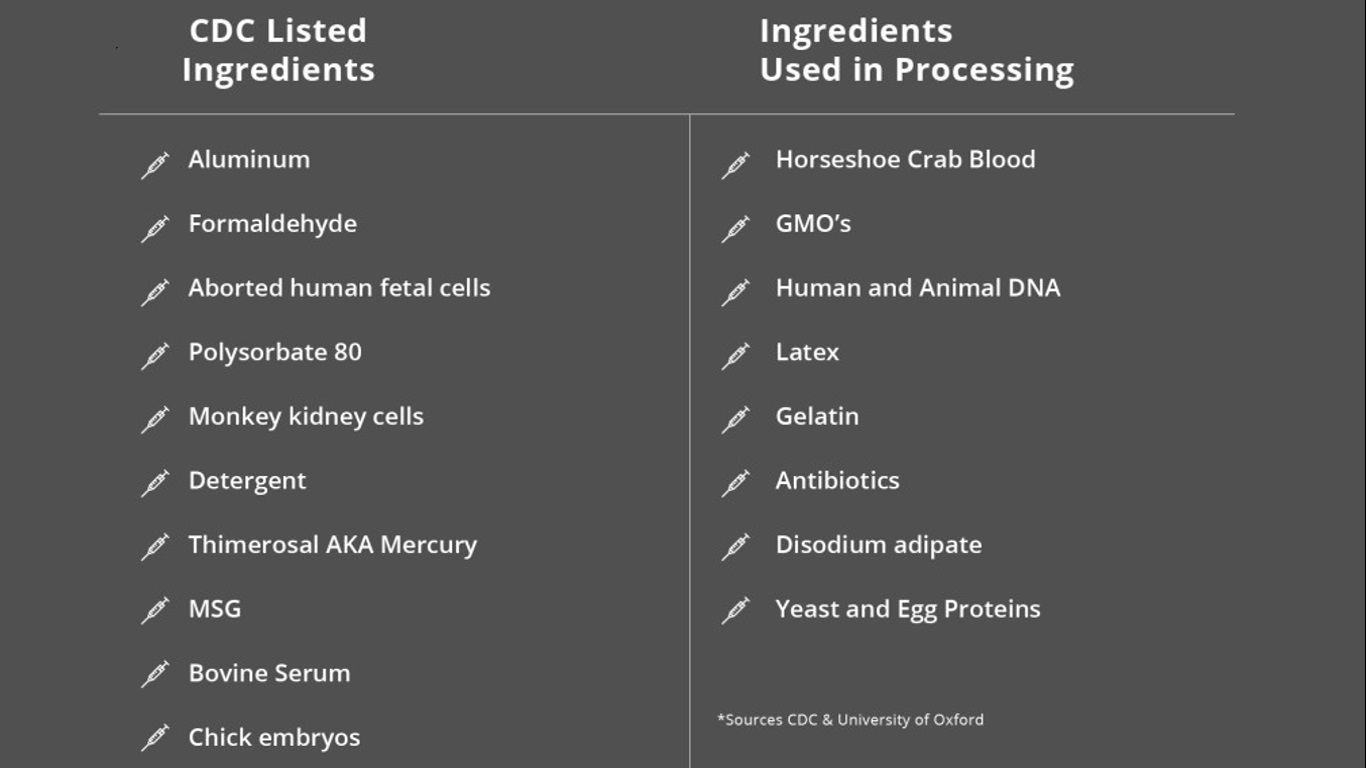Screen dimensions: 1366x768
Task: Click the Sources CDC & University of Oxford footnote
Action: 850,719
